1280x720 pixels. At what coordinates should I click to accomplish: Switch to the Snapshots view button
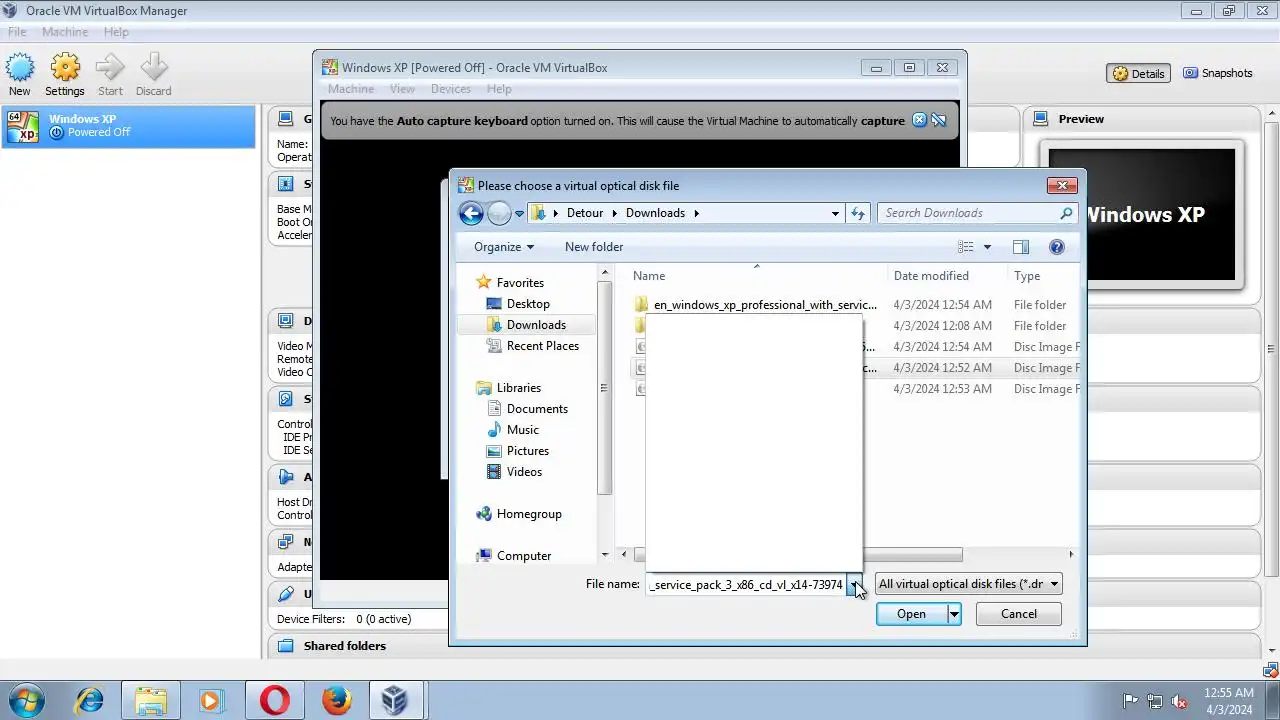(x=1217, y=73)
